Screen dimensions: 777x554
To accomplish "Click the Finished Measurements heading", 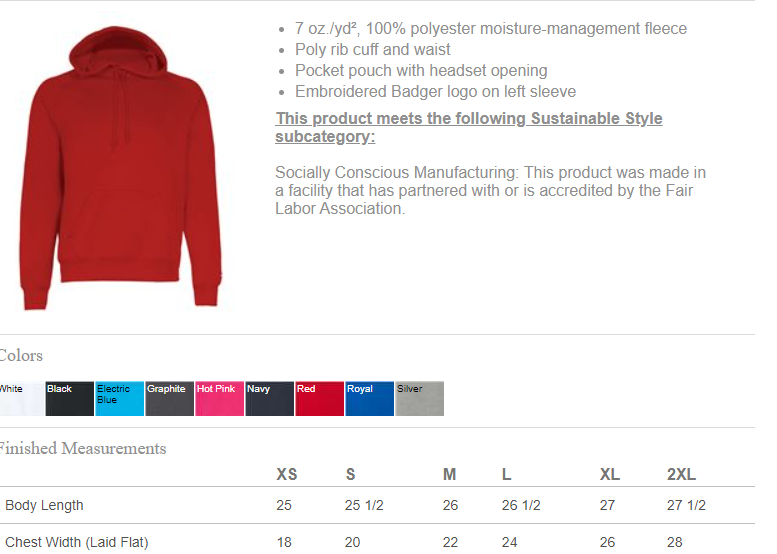I will click(82, 448).
